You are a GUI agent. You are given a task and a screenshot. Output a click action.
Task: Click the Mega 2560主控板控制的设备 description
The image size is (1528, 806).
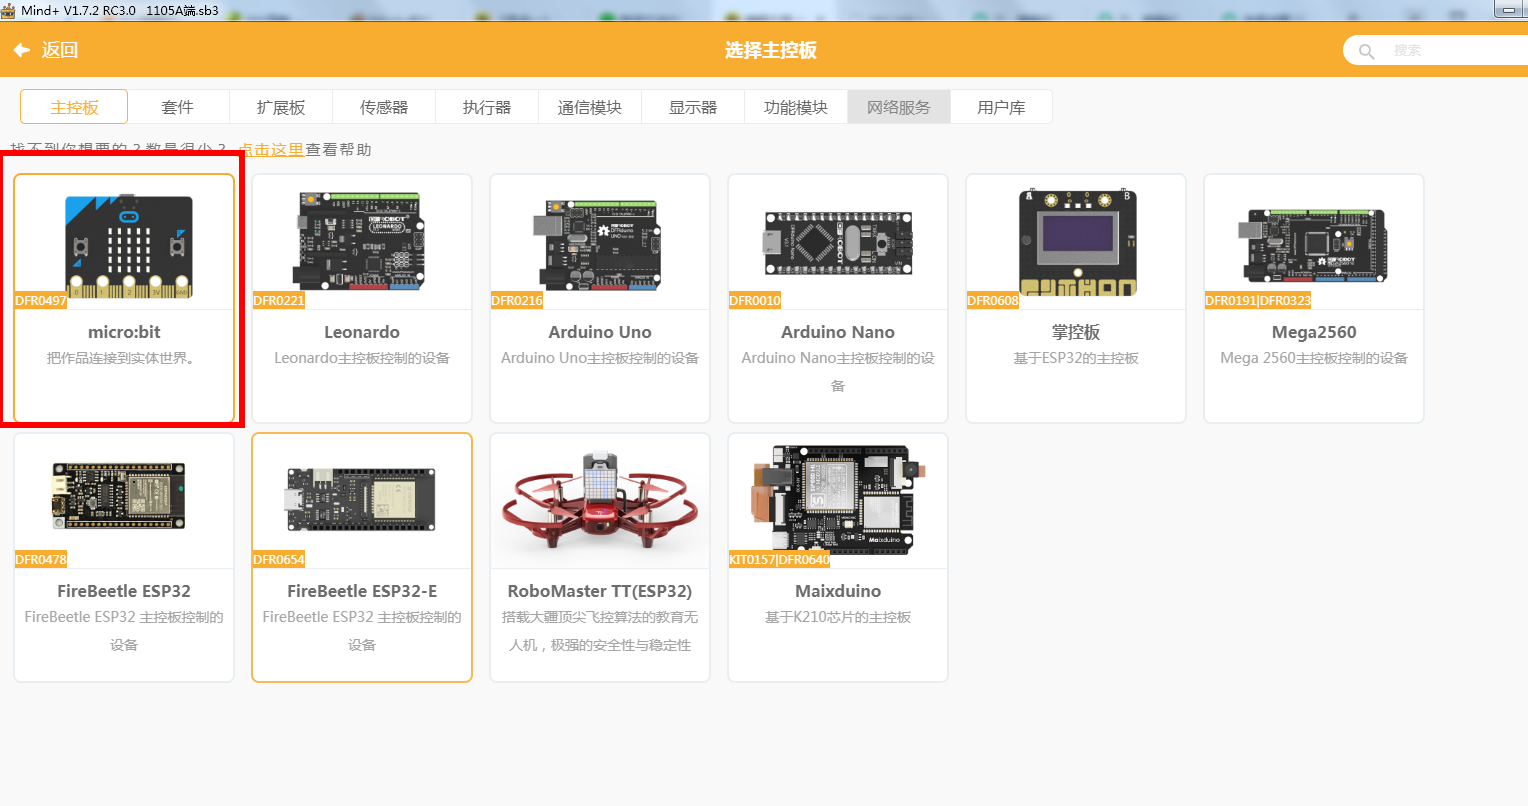pyautogui.click(x=1314, y=358)
